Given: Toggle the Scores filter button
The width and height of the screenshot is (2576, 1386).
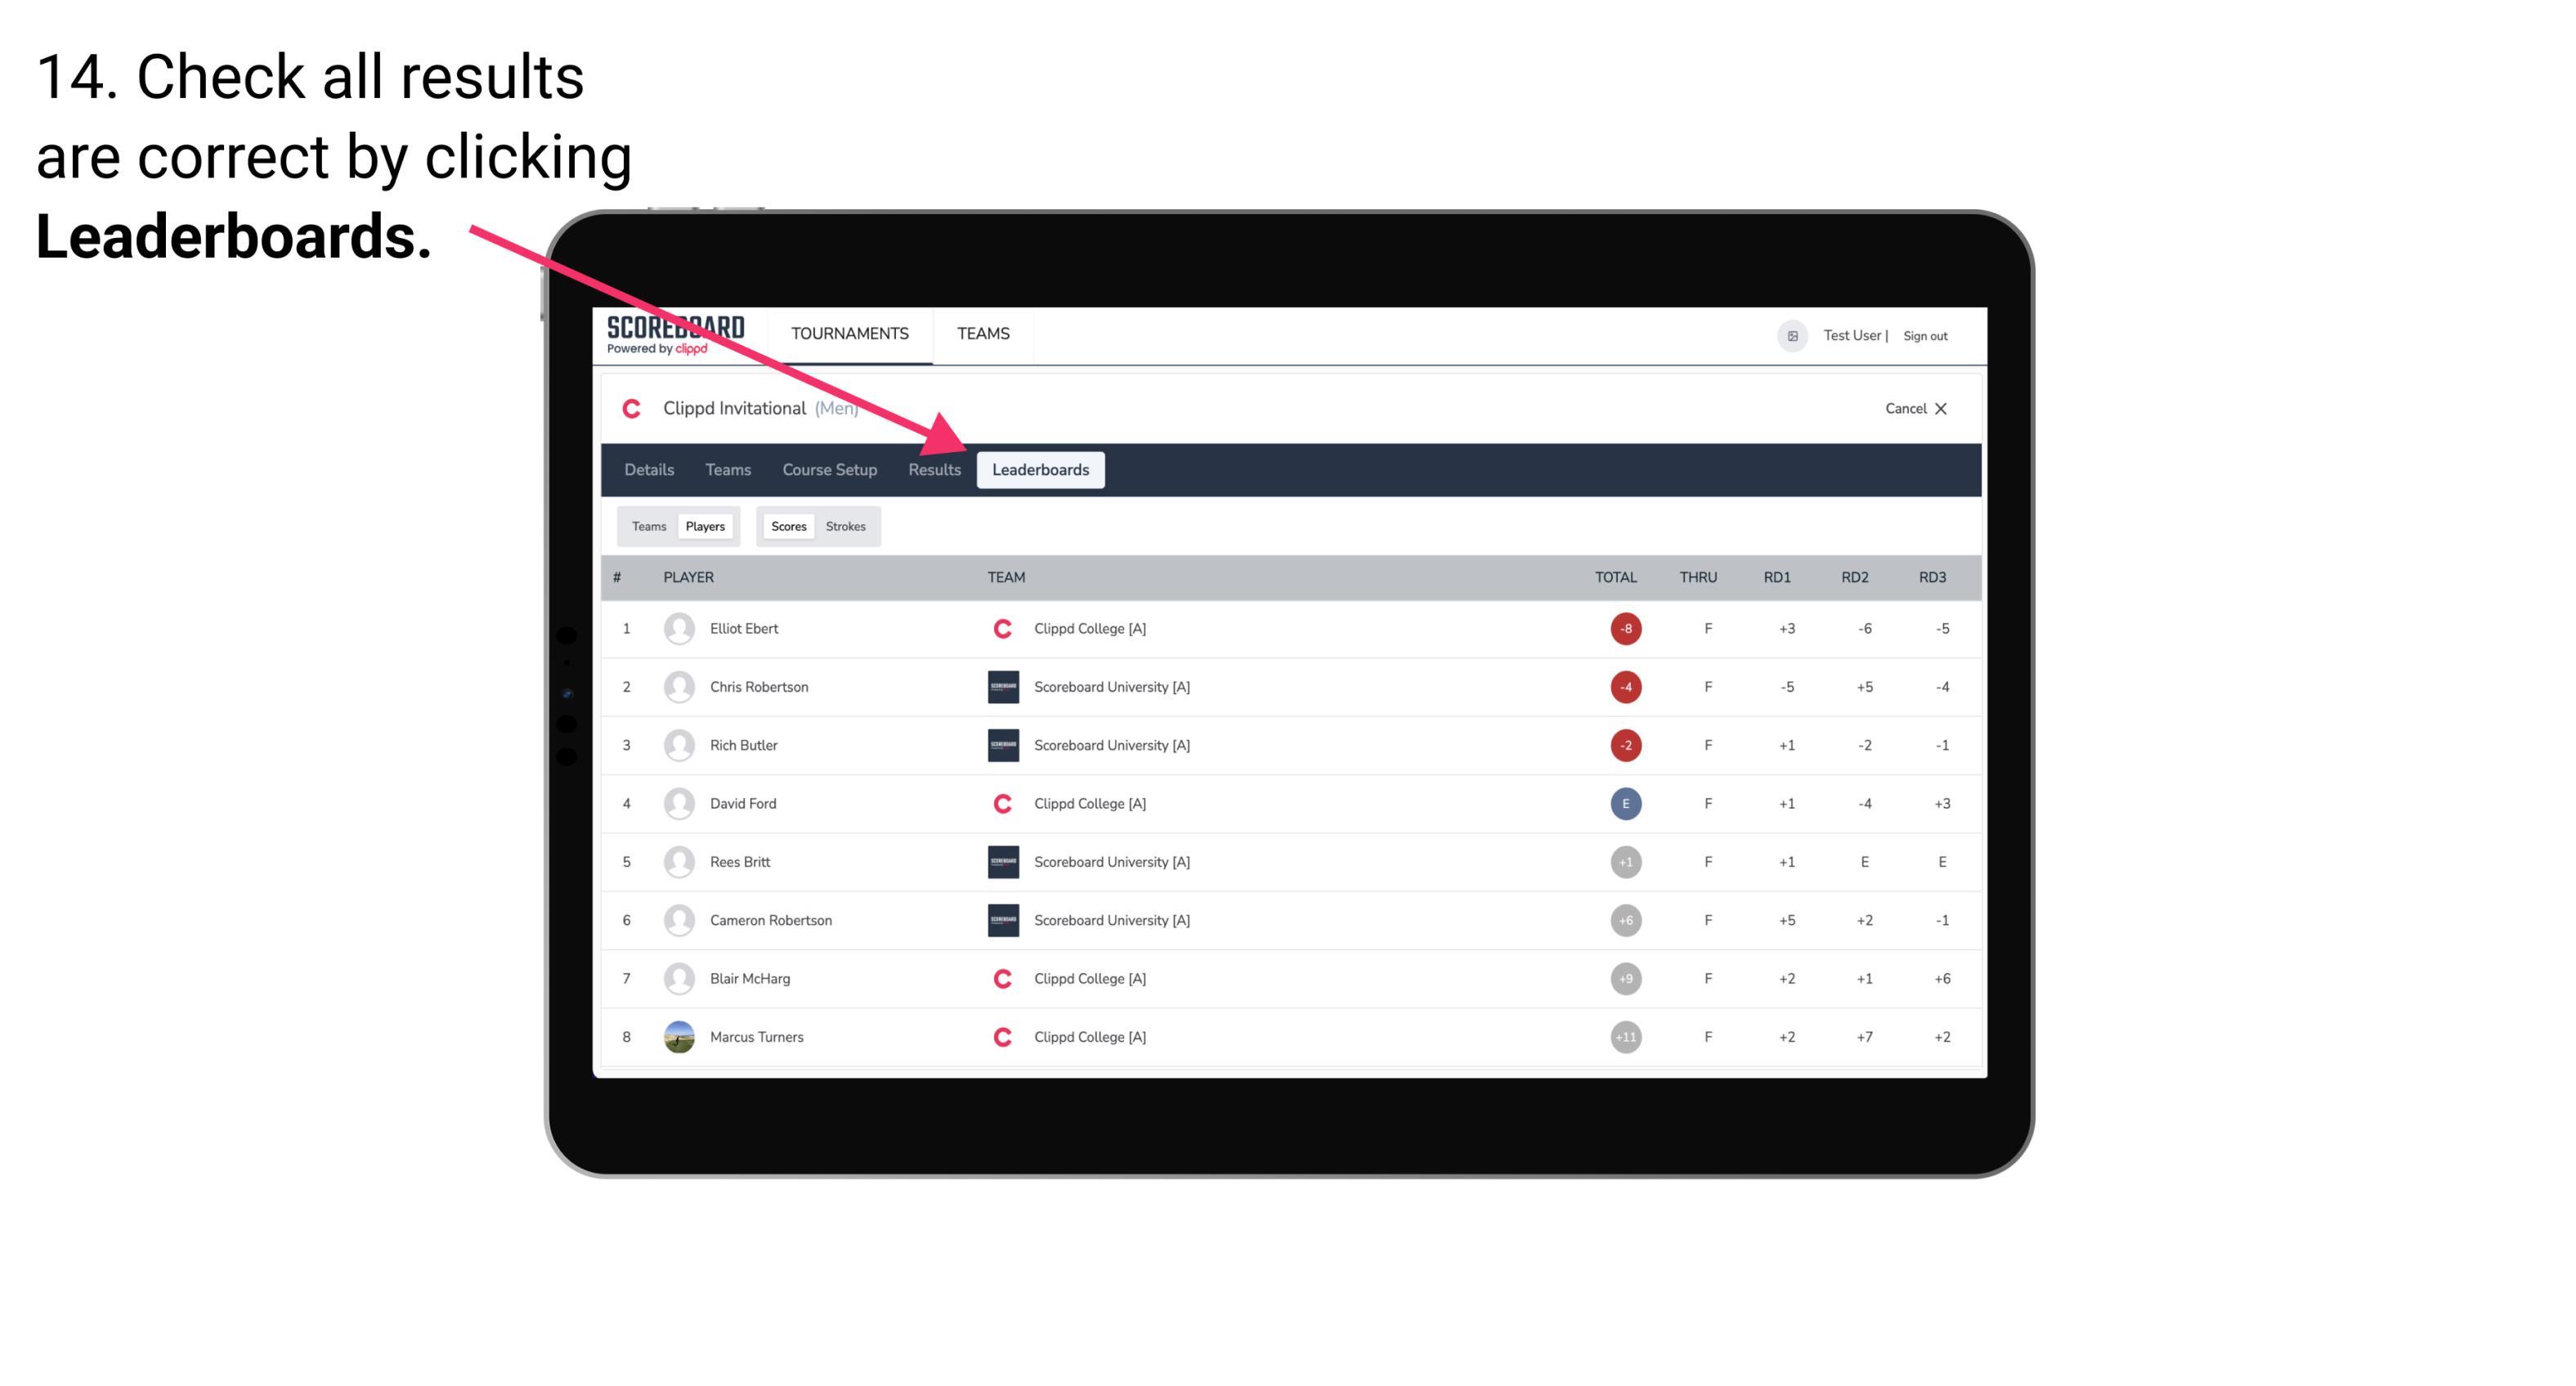Looking at the screenshot, I should coord(786,526).
